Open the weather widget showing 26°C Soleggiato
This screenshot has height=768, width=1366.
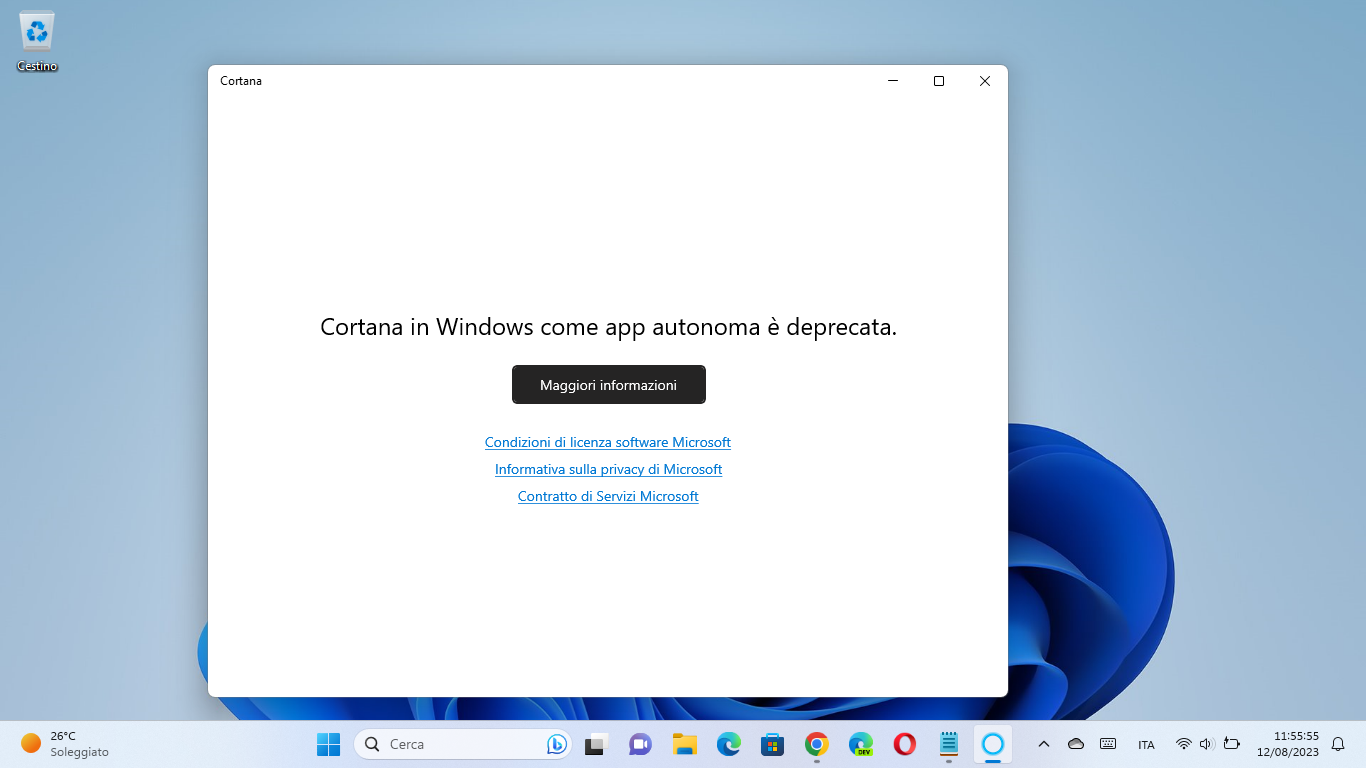pos(65,744)
